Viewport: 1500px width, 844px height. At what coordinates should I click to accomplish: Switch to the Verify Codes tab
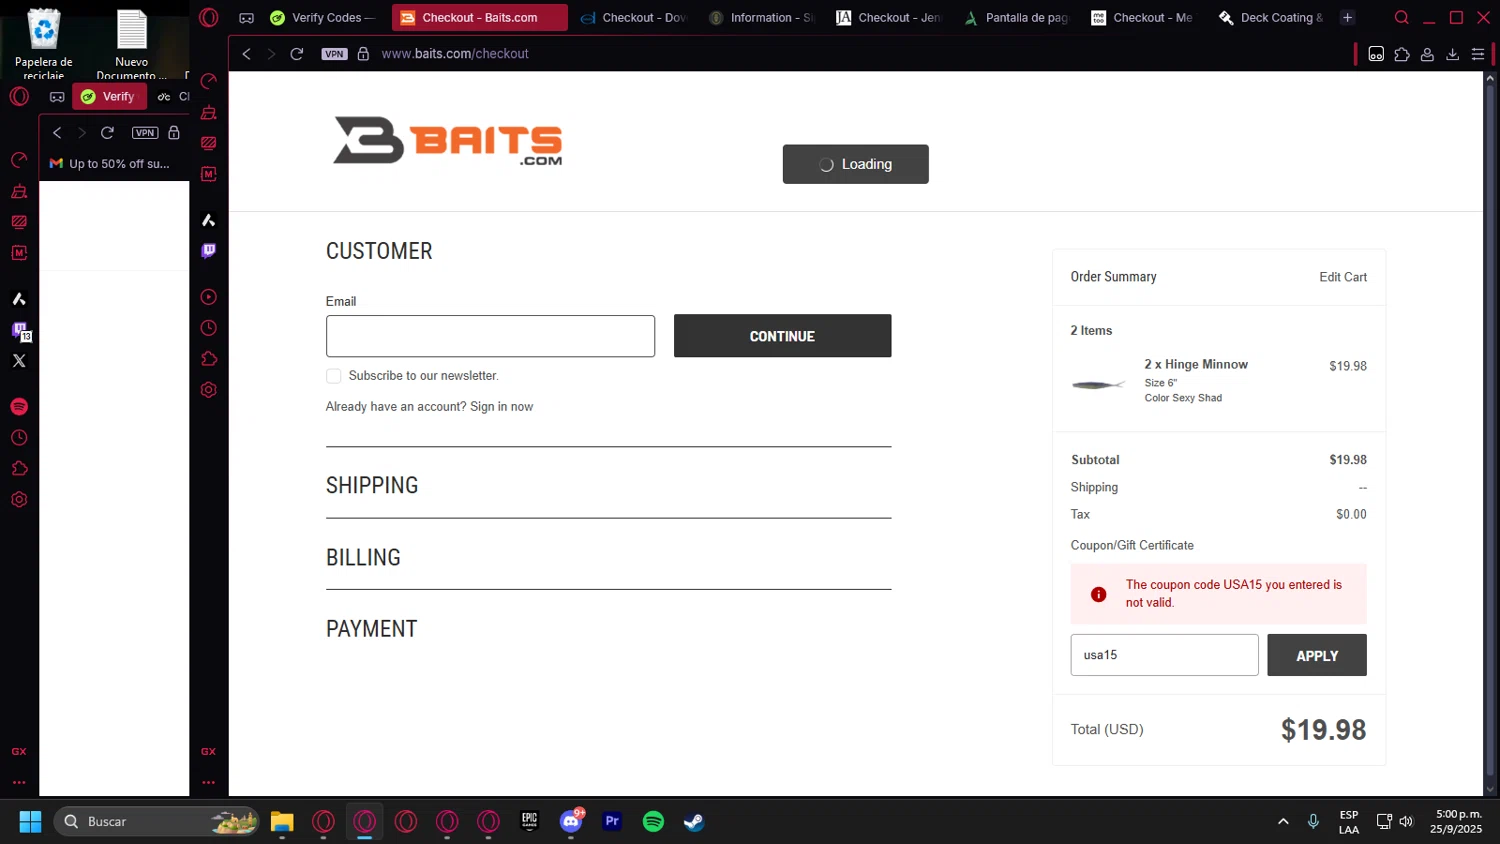point(322,17)
